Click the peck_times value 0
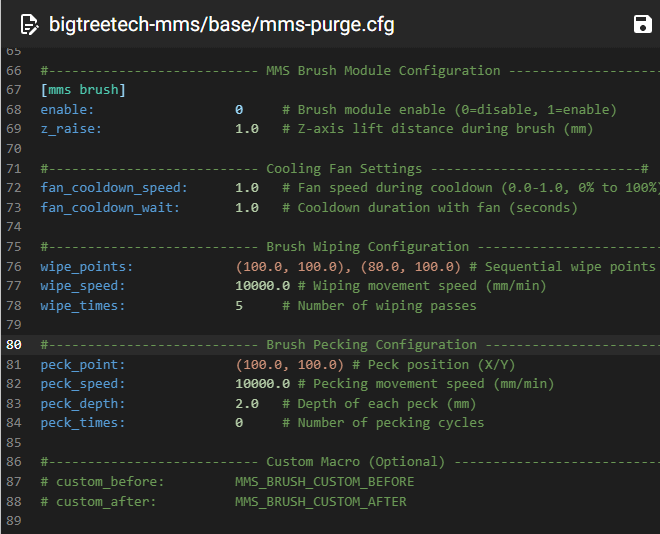The image size is (660, 534). (x=239, y=423)
